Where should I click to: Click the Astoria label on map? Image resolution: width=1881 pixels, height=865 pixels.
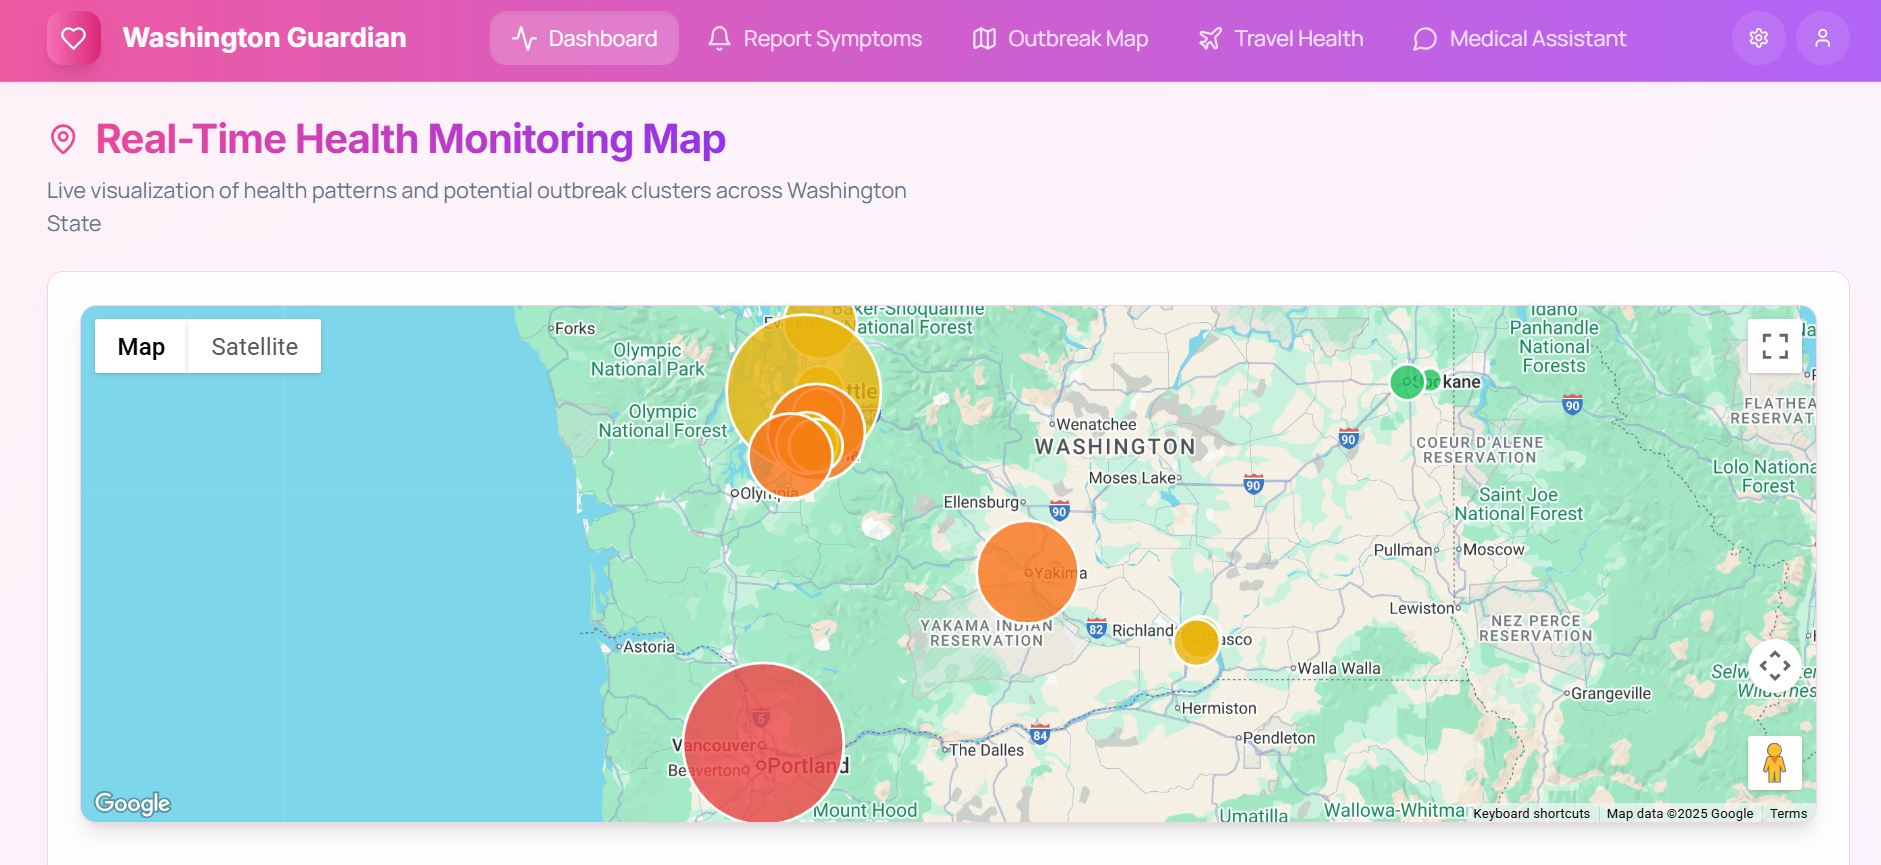pyautogui.click(x=649, y=647)
